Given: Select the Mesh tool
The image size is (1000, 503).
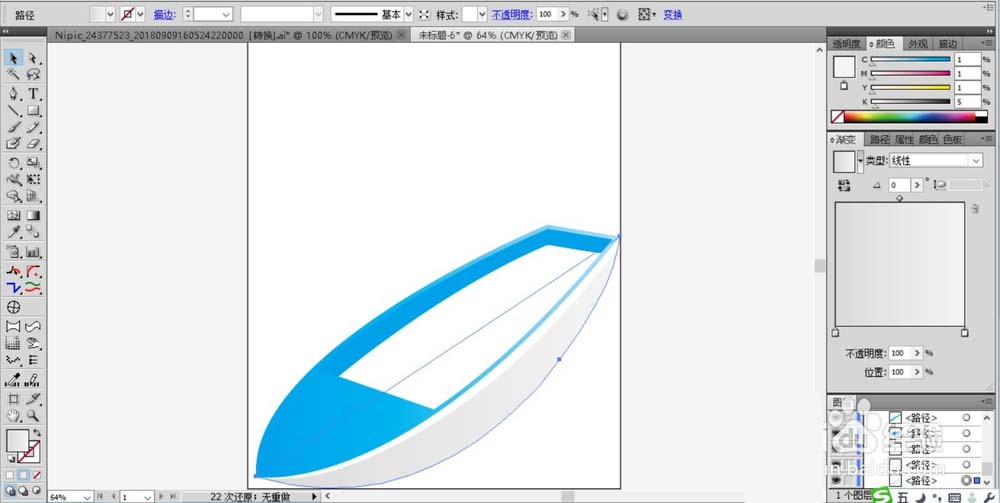Looking at the screenshot, I should [x=13, y=216].
